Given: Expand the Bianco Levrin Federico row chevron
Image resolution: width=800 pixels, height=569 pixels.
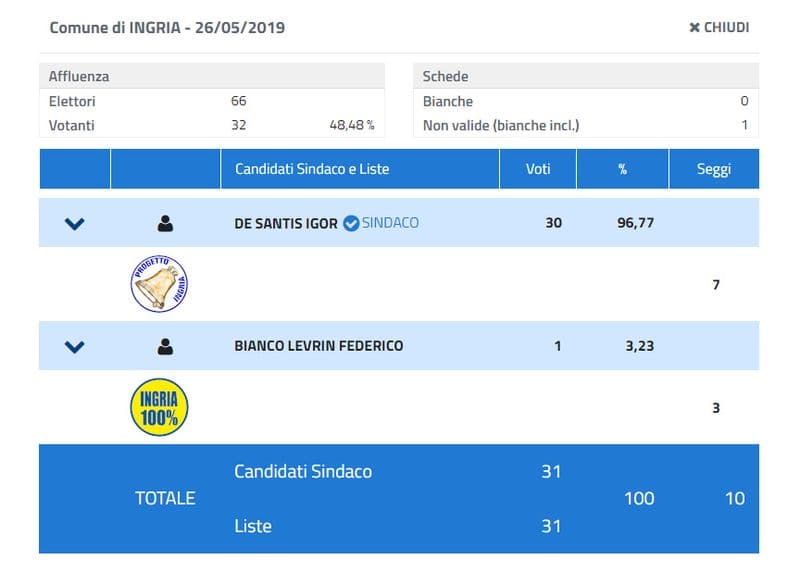Looking at the screenshot, I should (x=75, y=347).
